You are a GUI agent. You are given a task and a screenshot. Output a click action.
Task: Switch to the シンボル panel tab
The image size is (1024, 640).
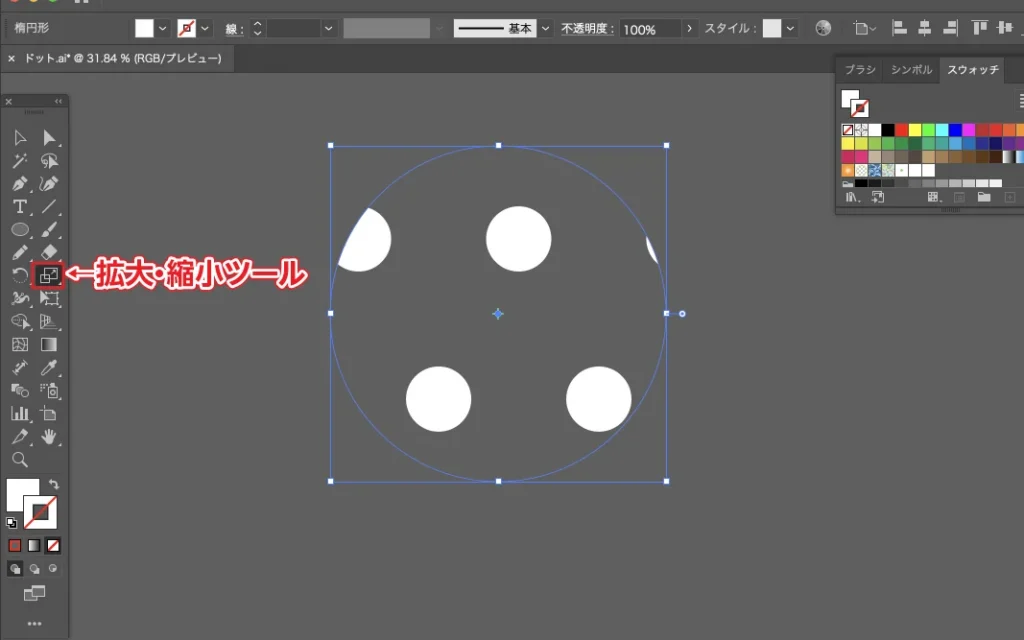(911, 70)
